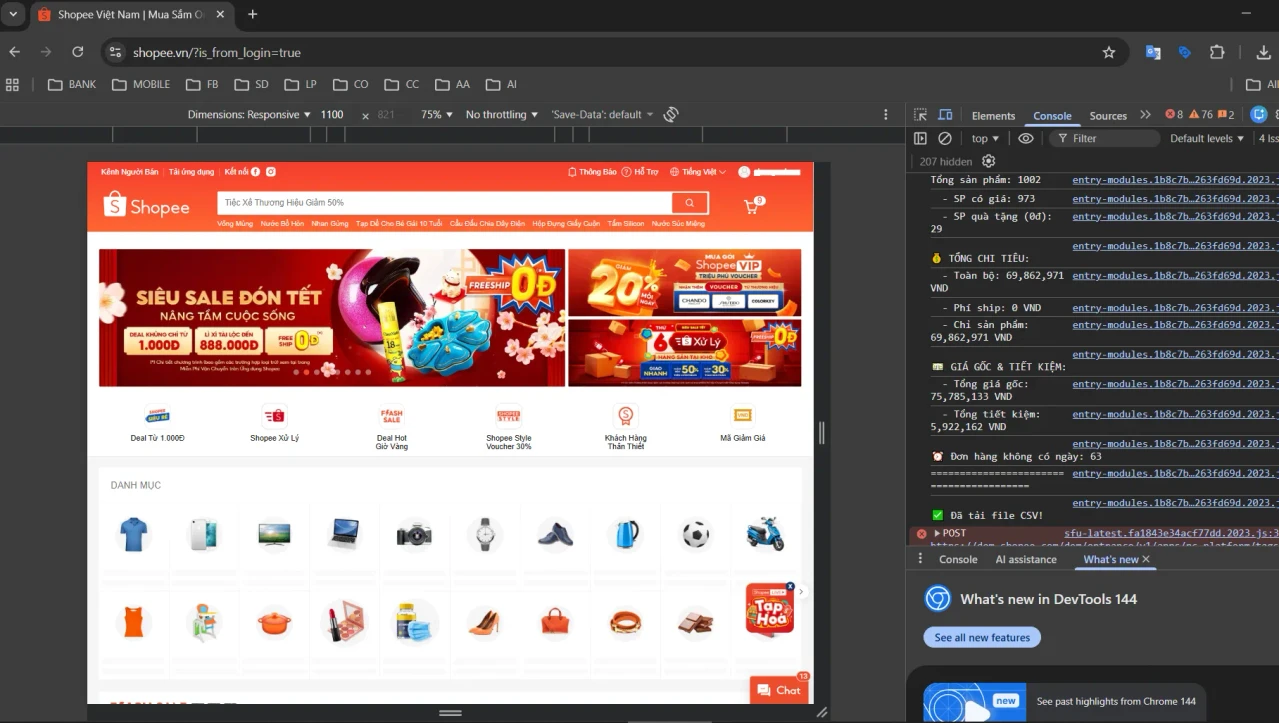Open the drawer three-dot menu
This screenshot has height=723, width=1279.
[x=920, y=559]
